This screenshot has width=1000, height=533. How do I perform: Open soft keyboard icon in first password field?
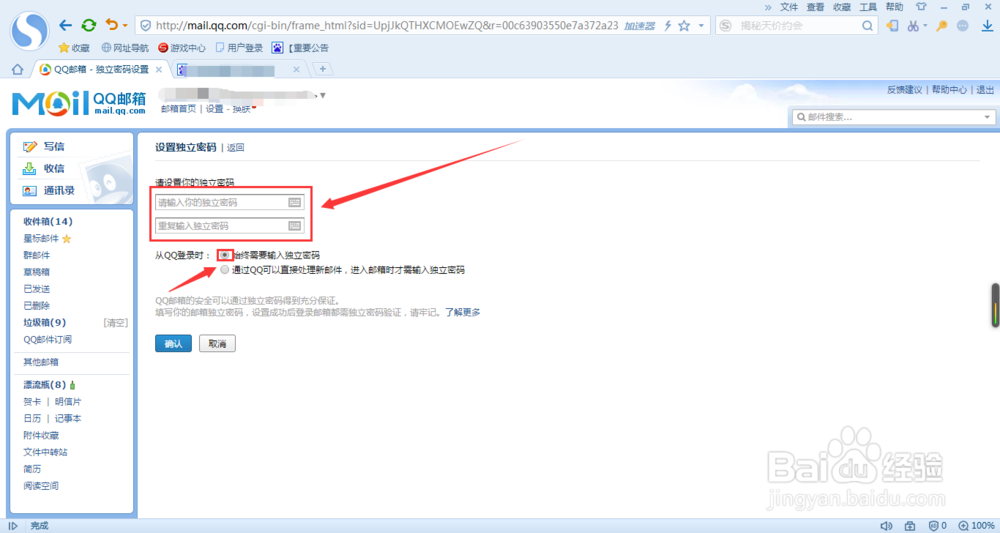[x=294, y=202]
